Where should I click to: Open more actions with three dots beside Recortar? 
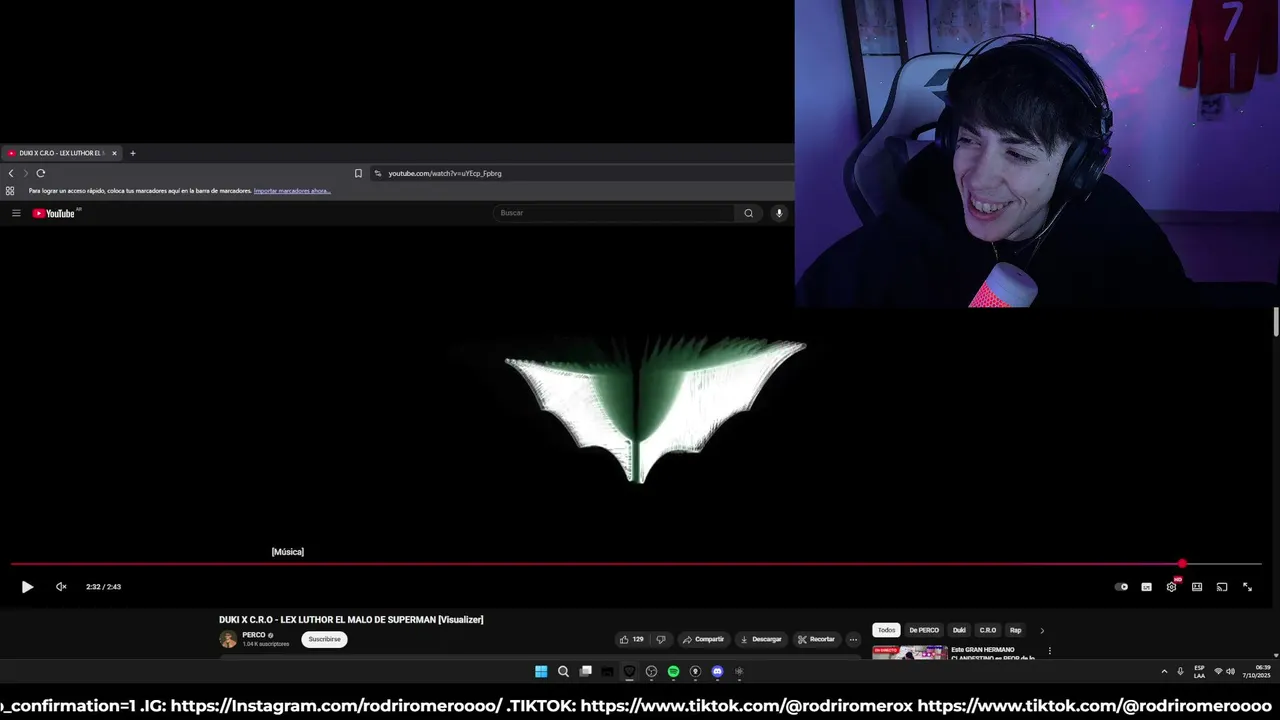853,639
